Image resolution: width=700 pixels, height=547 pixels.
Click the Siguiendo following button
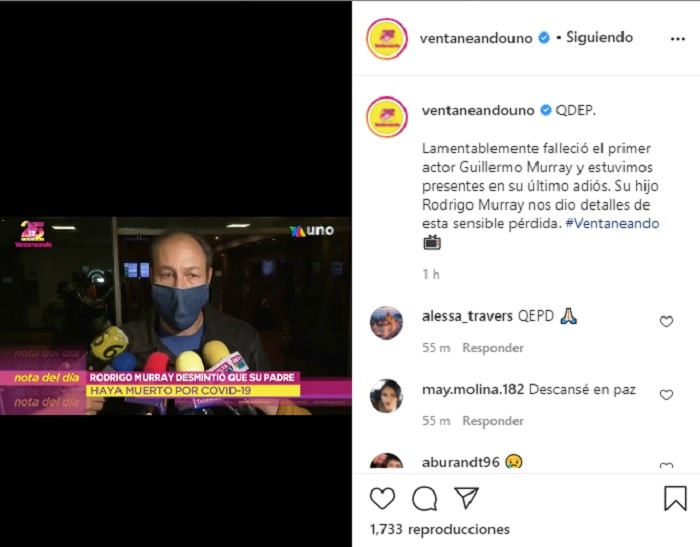tap(599, 38)
